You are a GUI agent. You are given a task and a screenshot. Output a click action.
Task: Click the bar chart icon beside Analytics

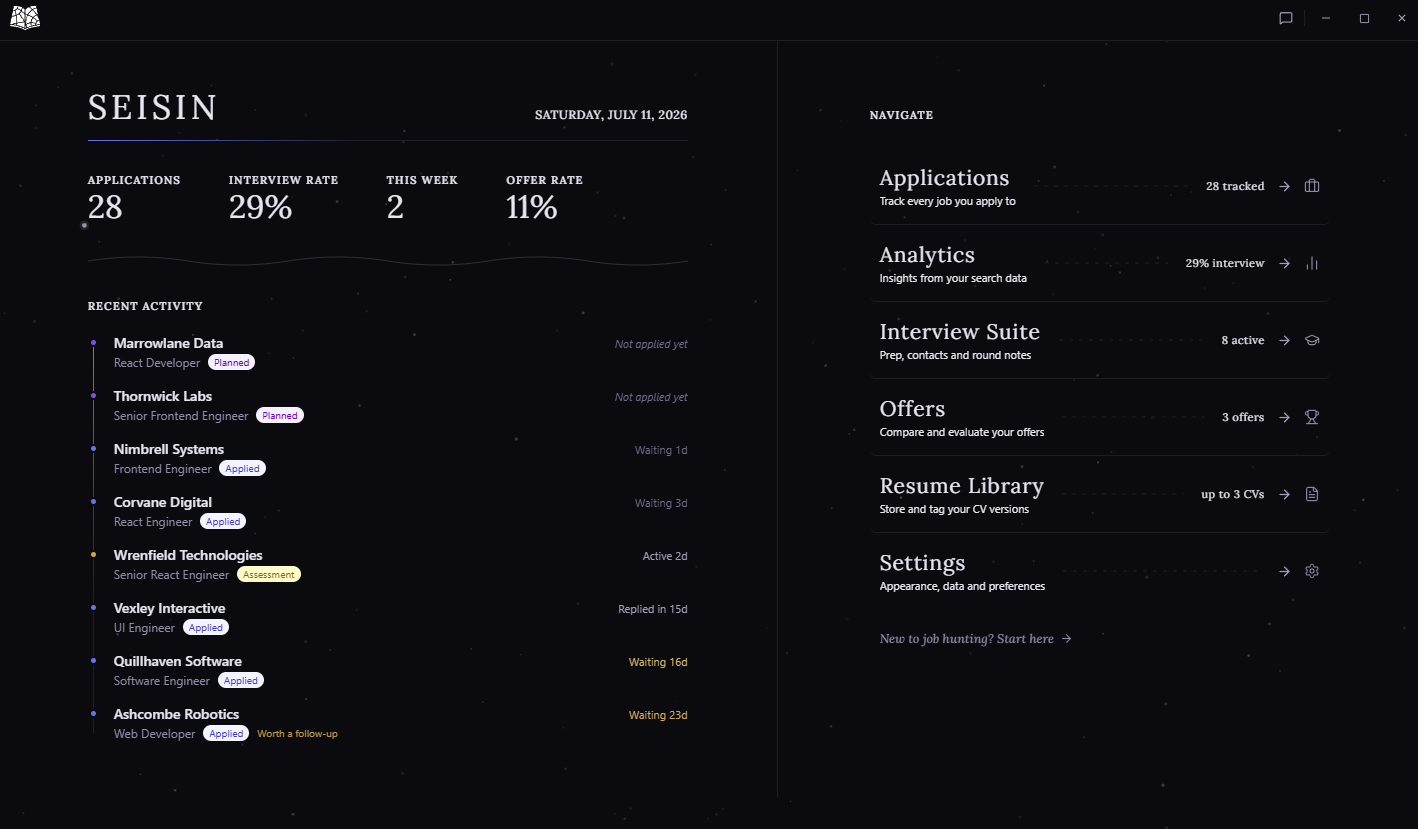[x=1312, y=263]
